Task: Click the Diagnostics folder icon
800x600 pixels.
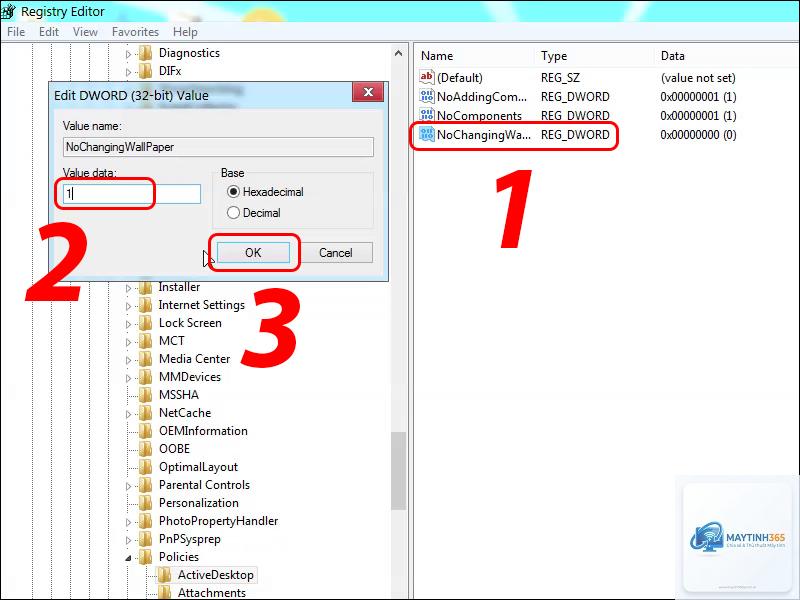Action: 146,53
